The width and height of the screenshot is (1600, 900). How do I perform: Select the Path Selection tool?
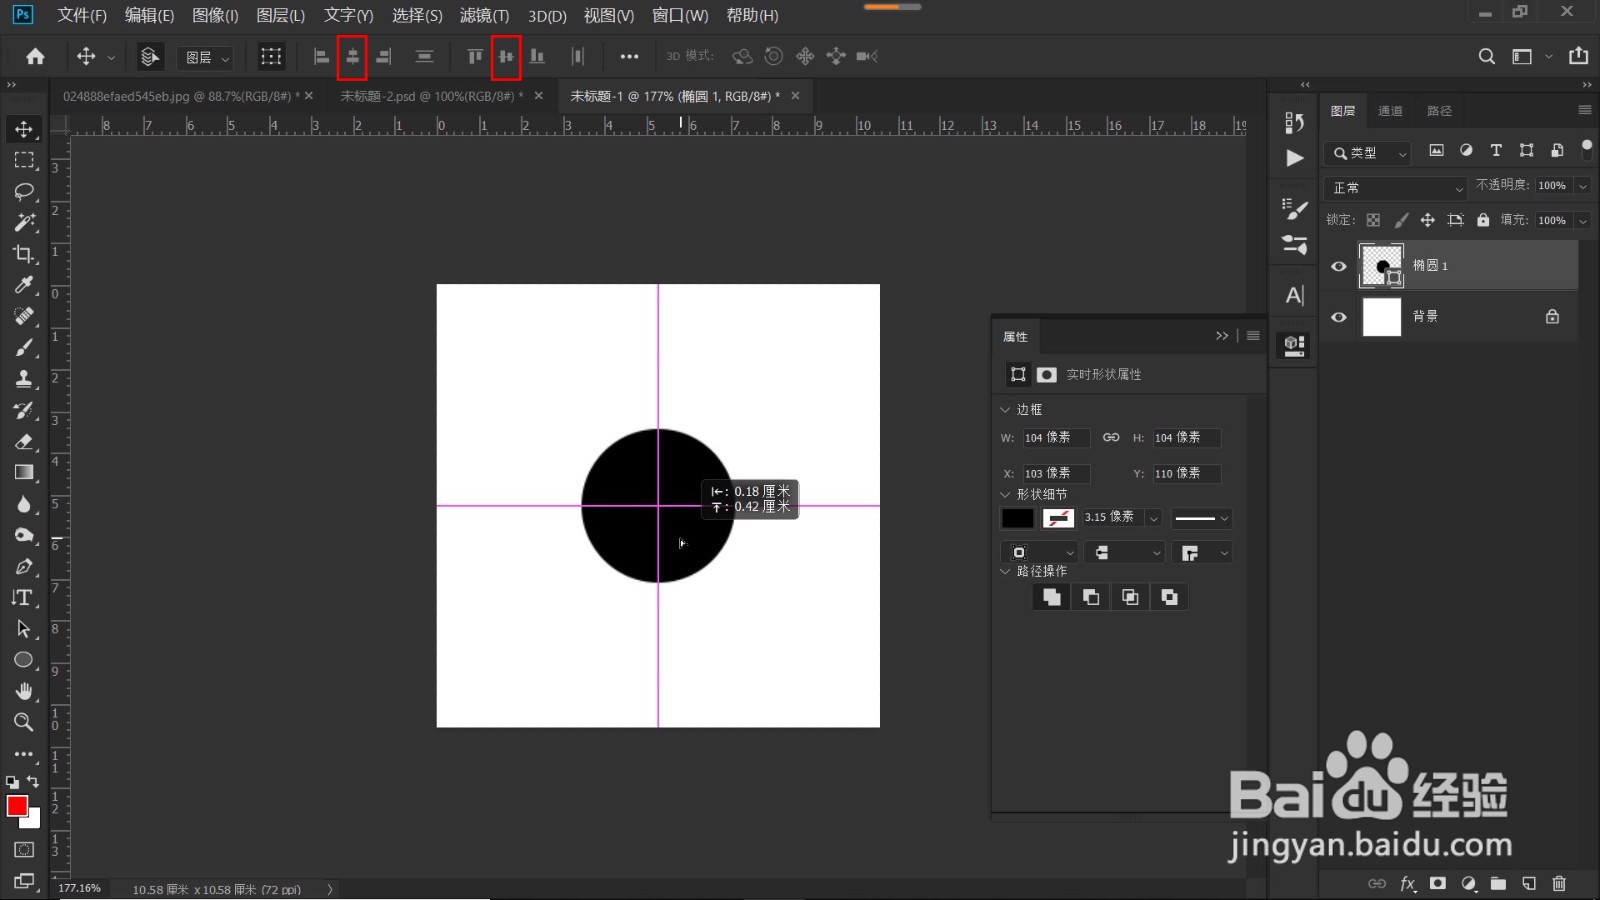pos(24,628)
